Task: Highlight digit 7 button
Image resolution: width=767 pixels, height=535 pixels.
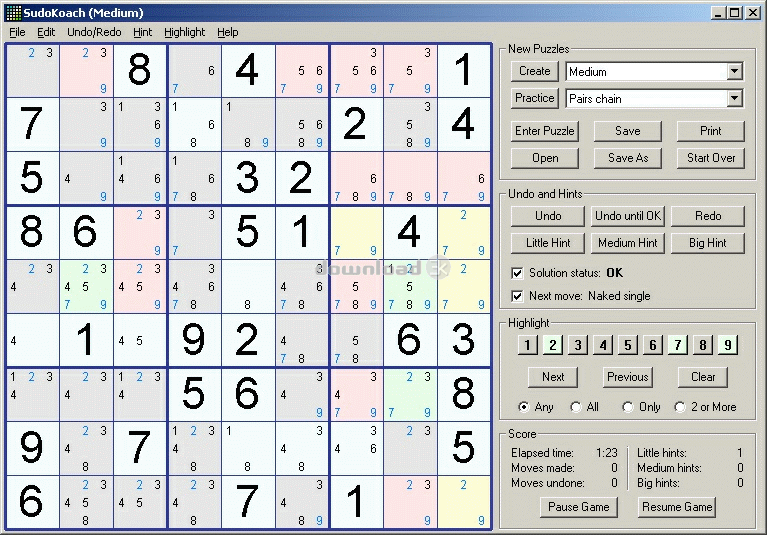Action: tap(677, 345)
